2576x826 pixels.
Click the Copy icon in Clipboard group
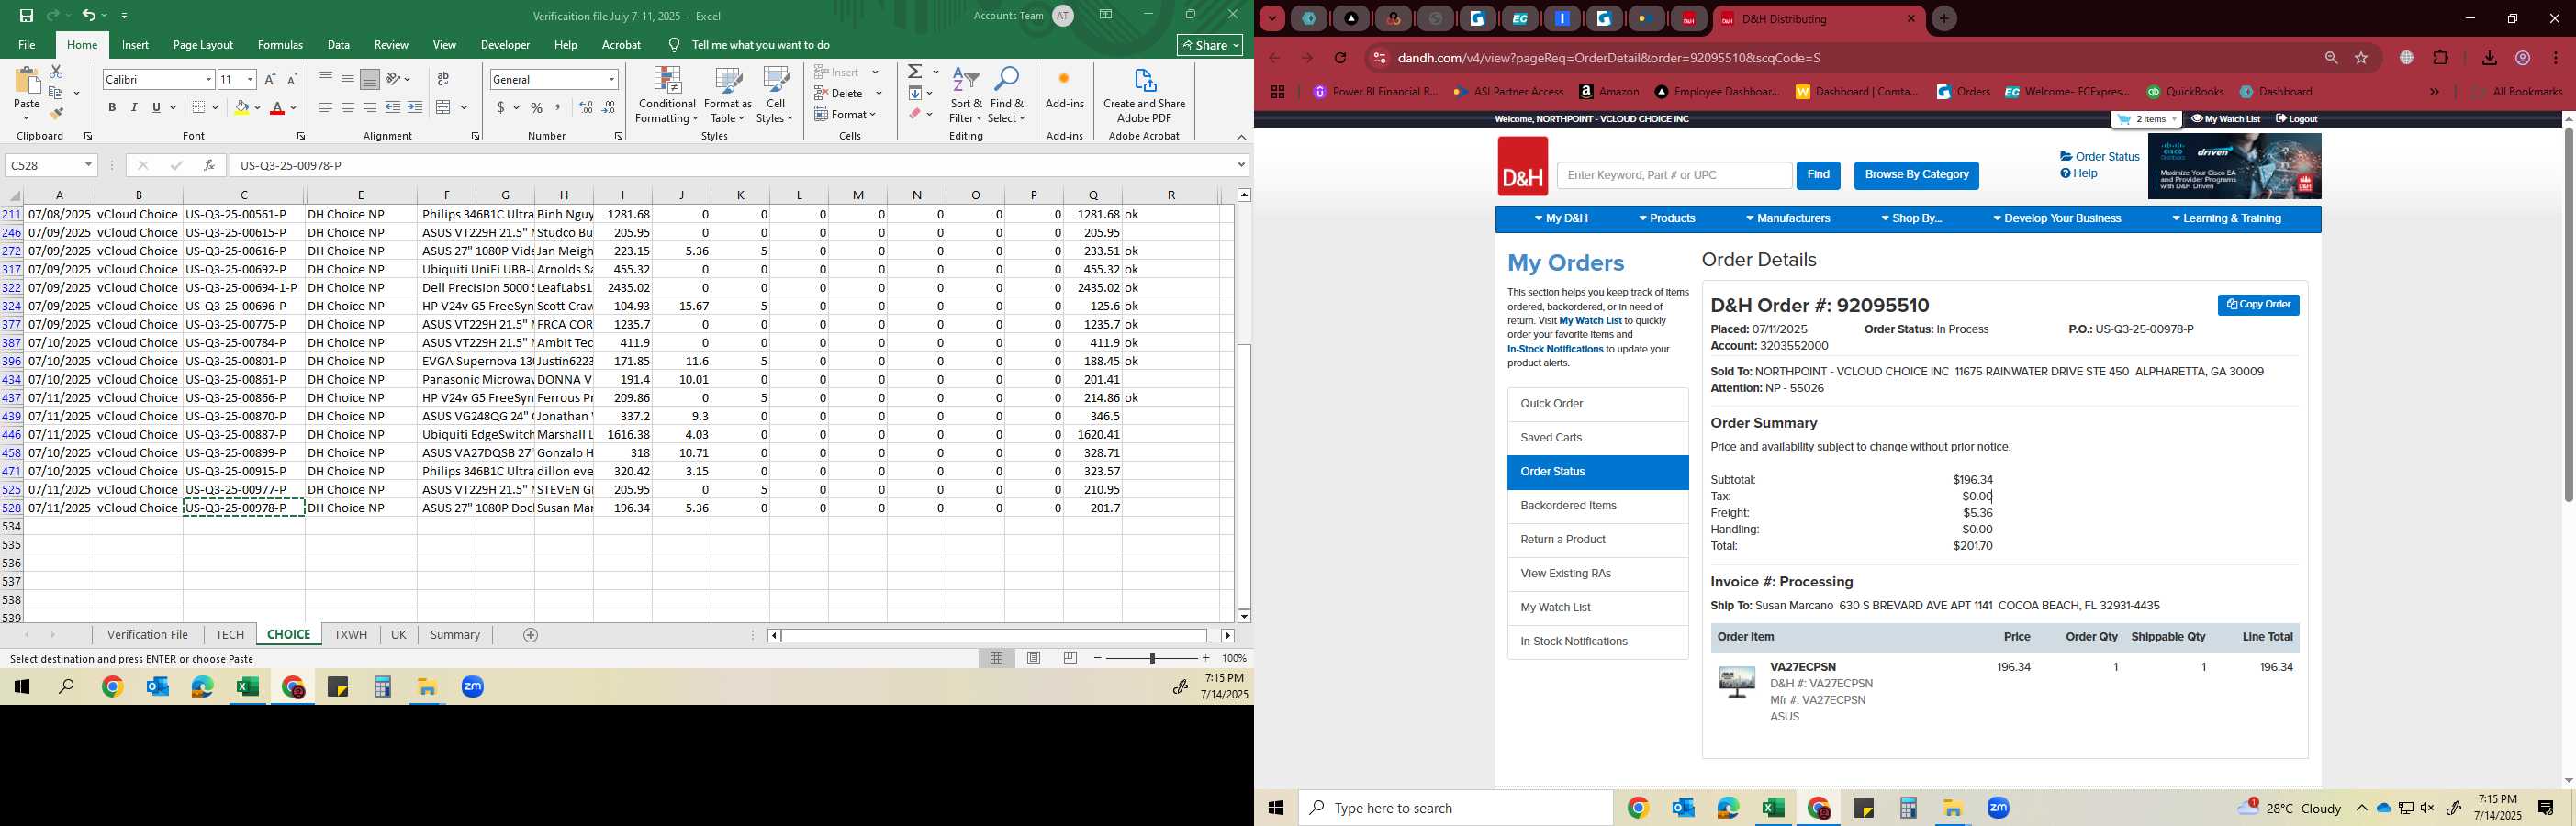[56, 93]
